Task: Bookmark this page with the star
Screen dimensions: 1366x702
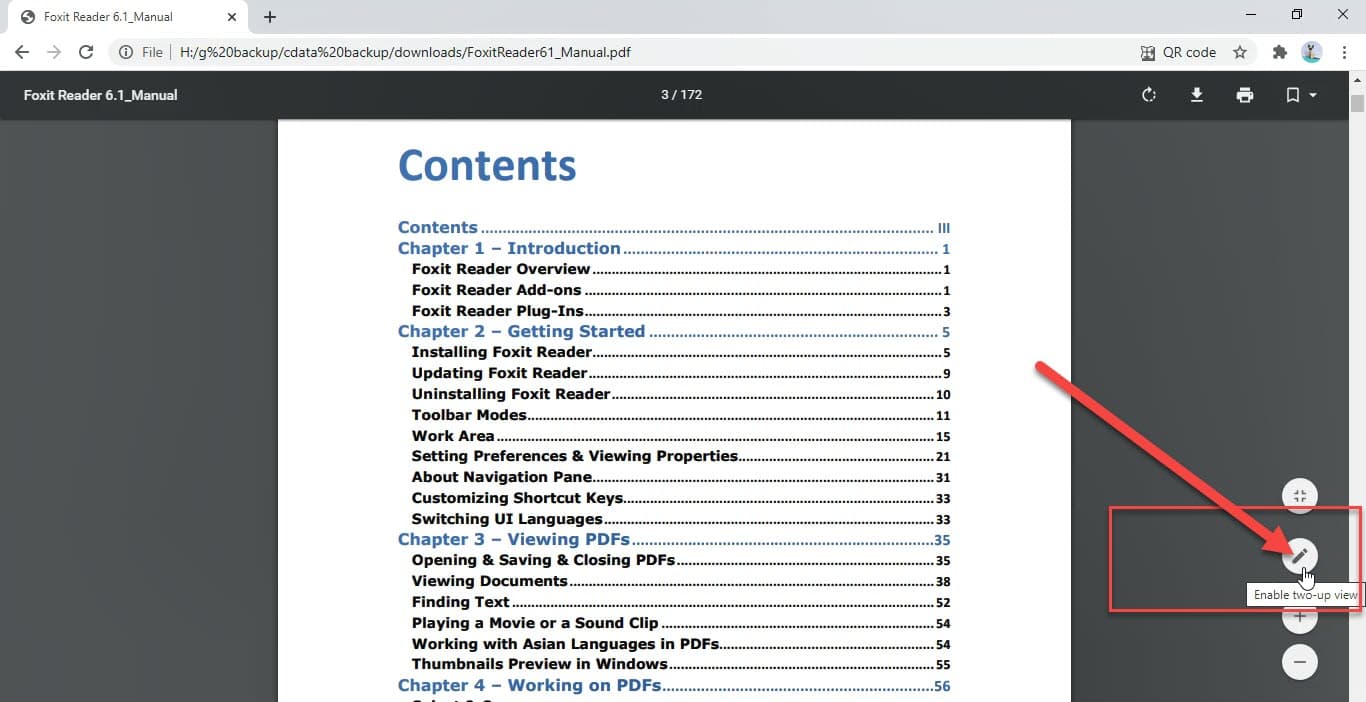Action: 1240,52
